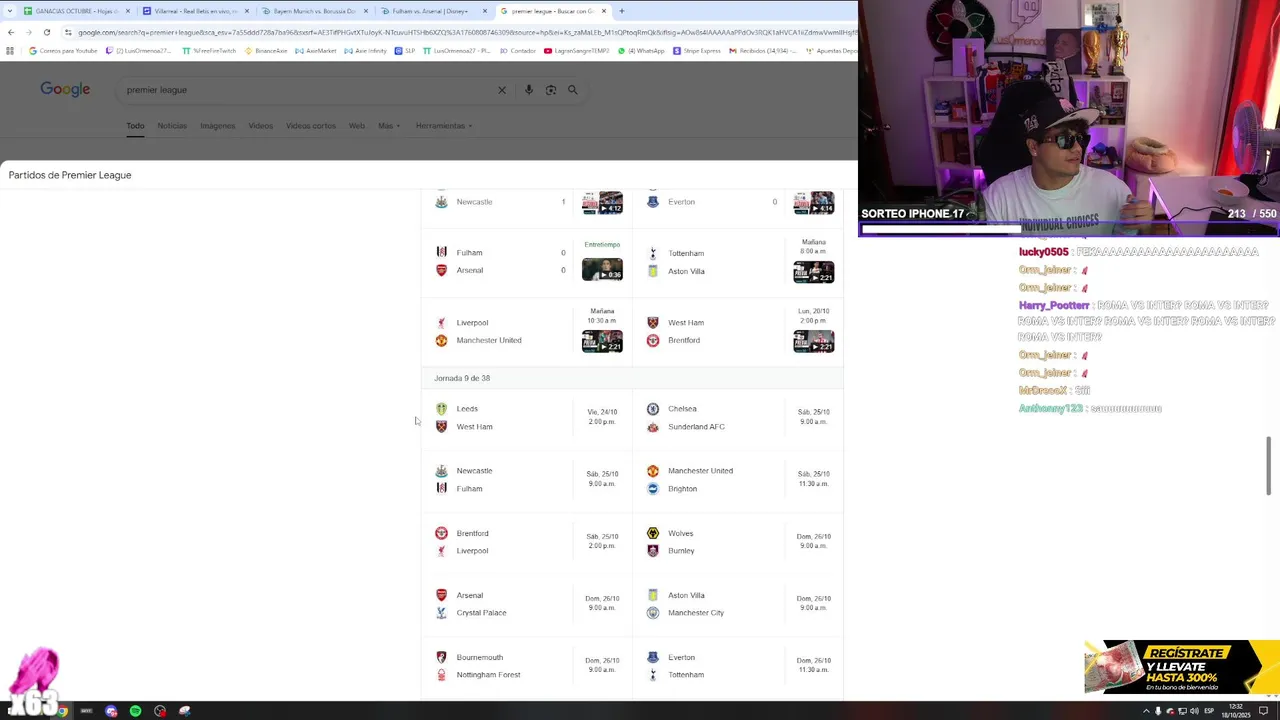Select the Todo results tab
Screen dimensions: 1280x720
tap(135, 126)
